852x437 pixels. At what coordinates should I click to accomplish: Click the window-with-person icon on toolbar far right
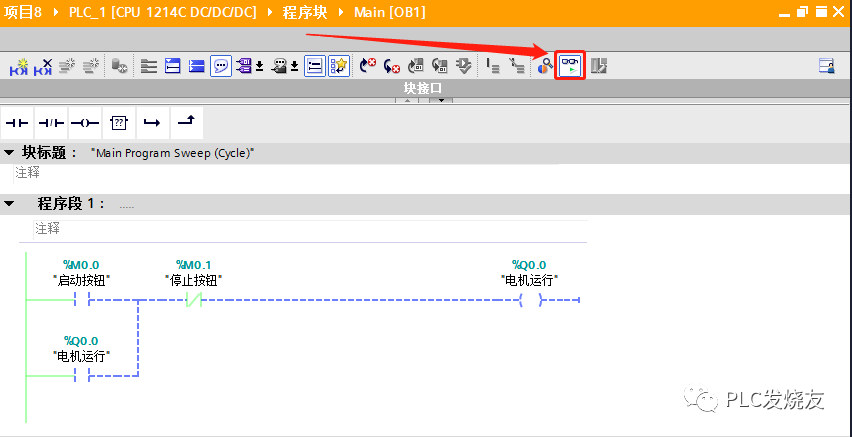827,66
